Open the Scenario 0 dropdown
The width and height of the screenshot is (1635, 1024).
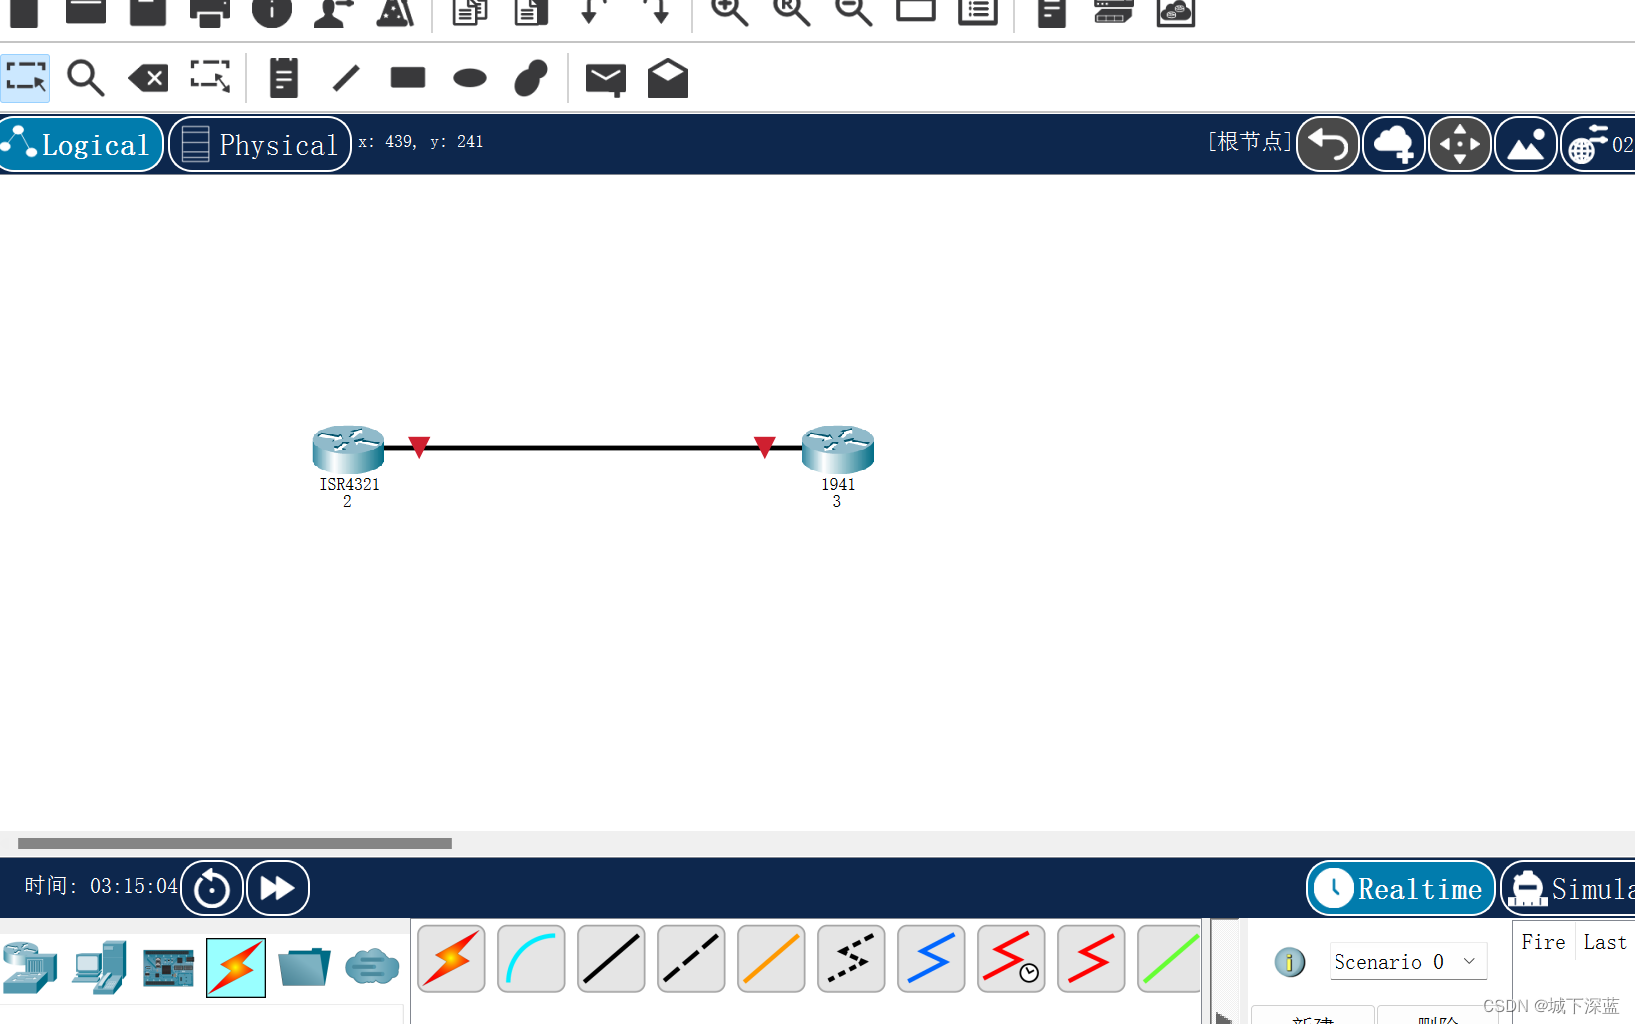(x=1408, y=962)
